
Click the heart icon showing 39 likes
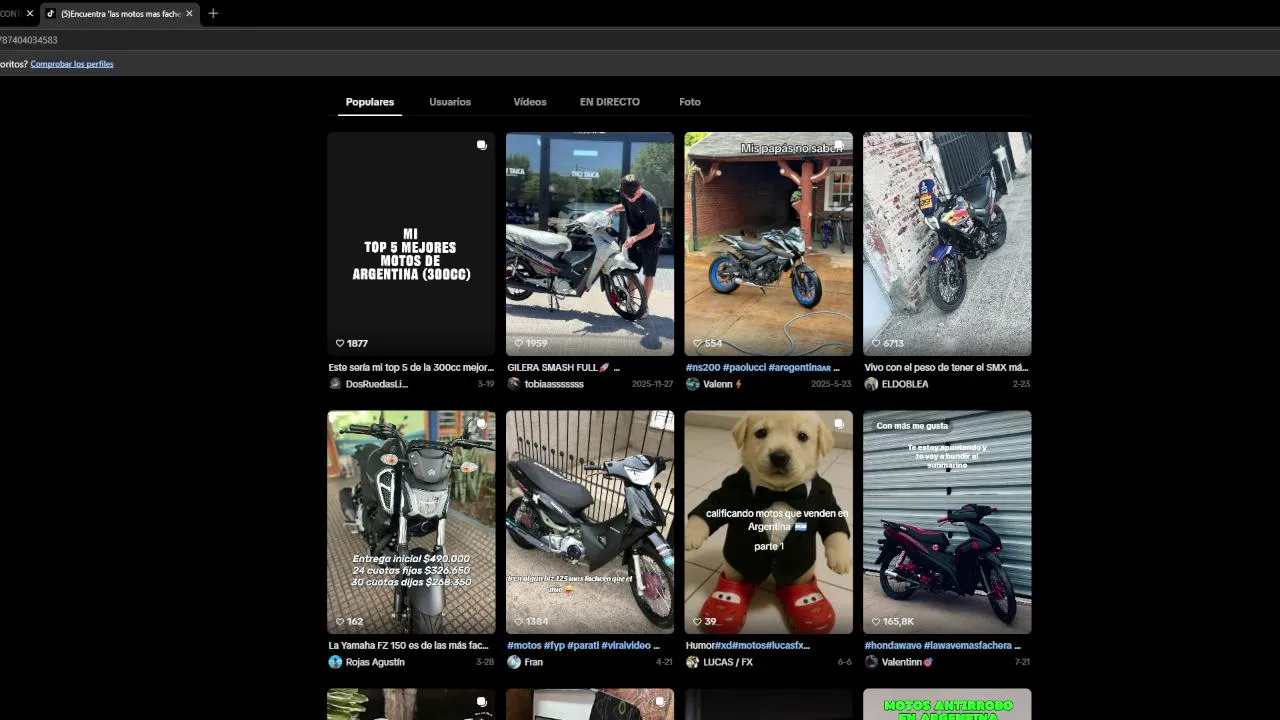[x=698, y=621]
